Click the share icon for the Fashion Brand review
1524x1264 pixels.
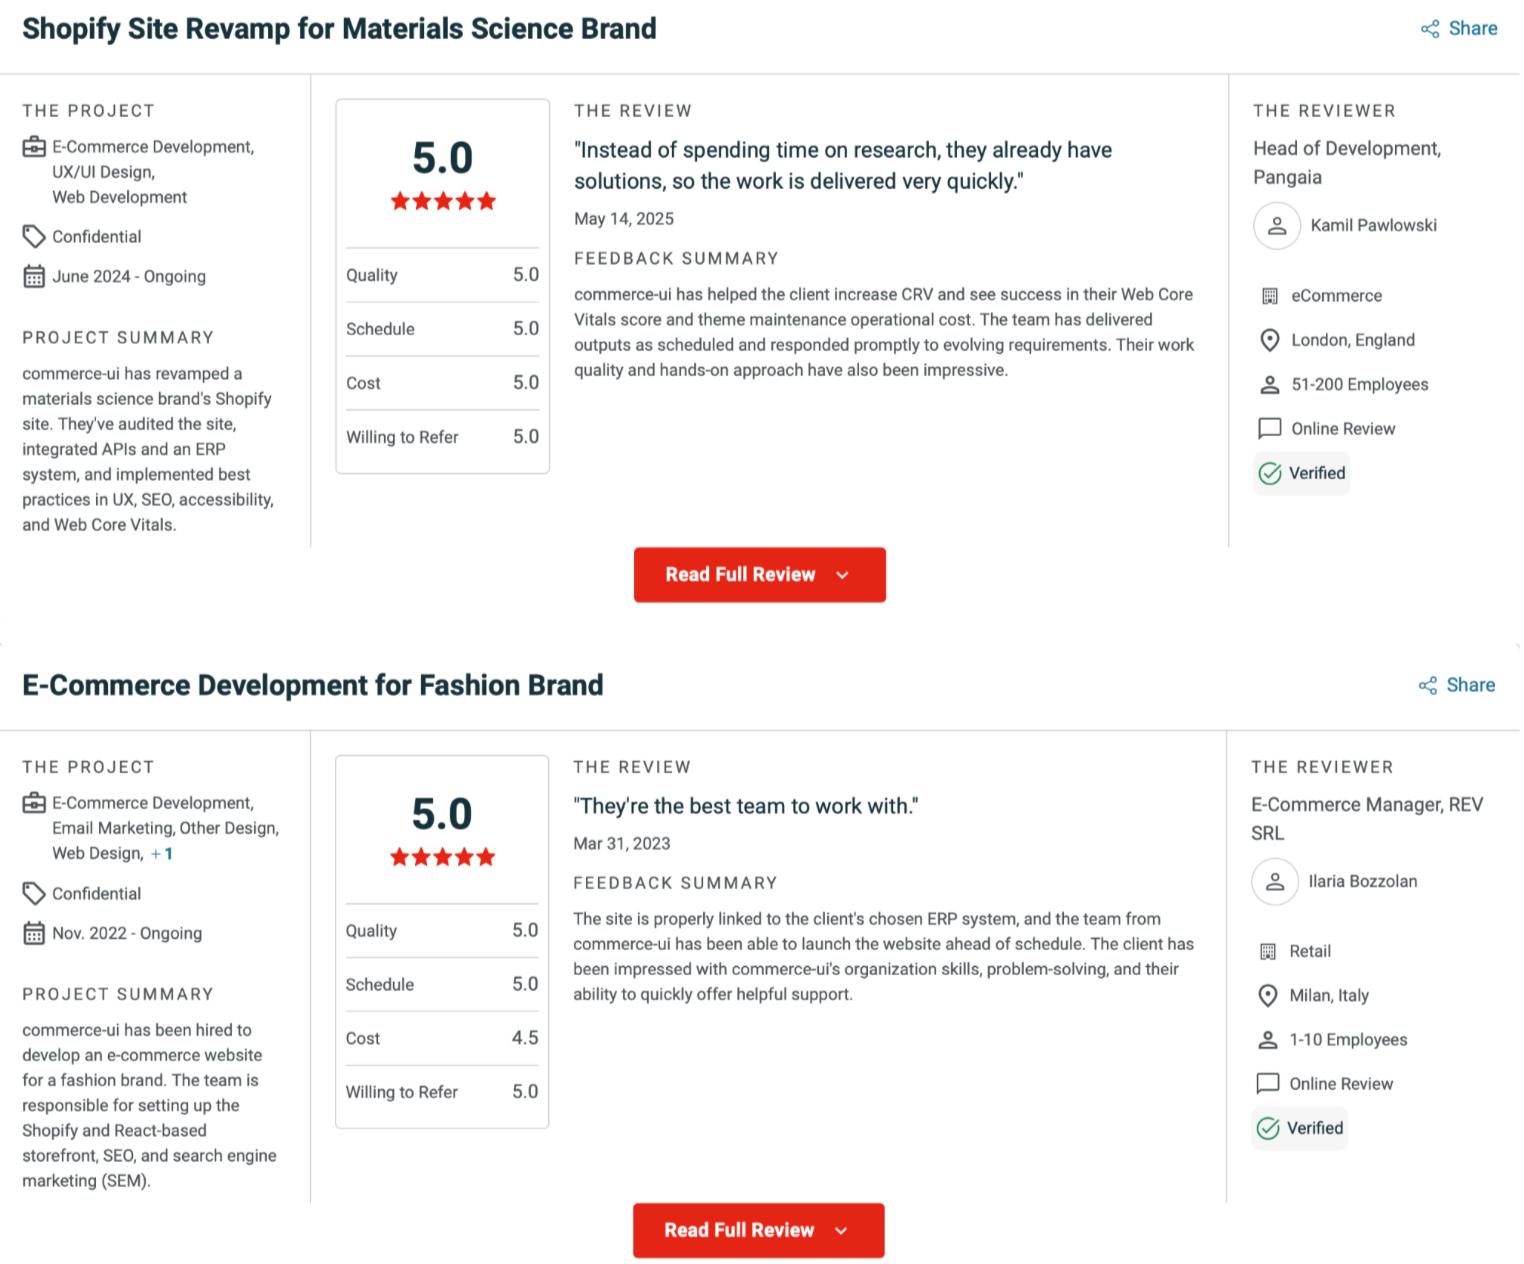[1428, 686]
